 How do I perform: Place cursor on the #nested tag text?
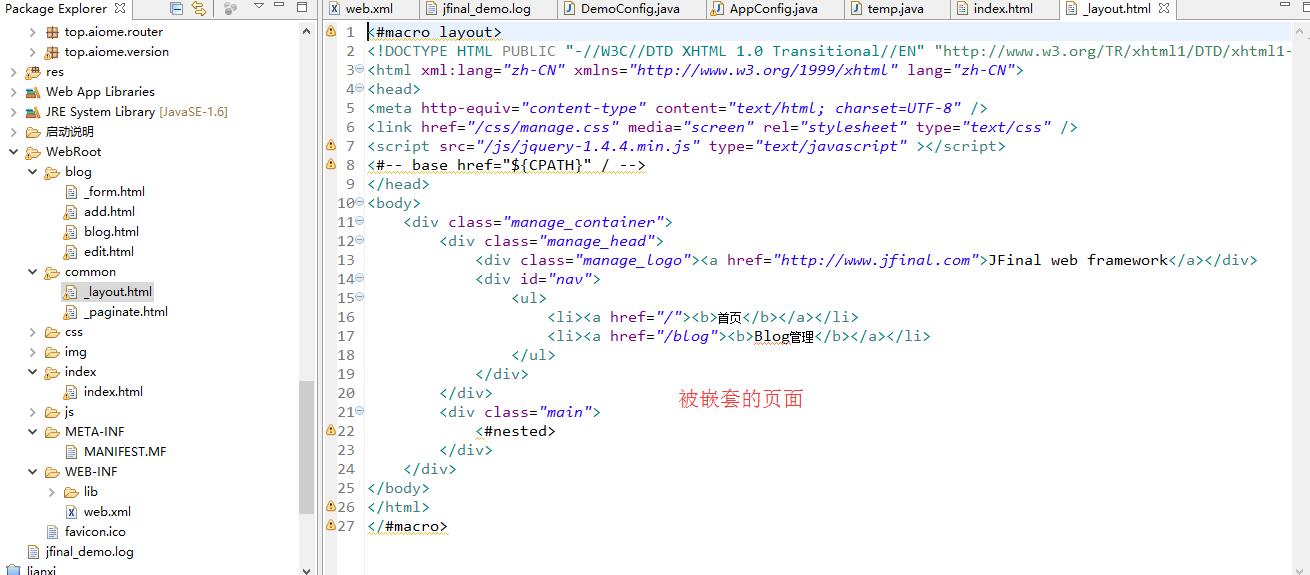[x=515, y=431]
